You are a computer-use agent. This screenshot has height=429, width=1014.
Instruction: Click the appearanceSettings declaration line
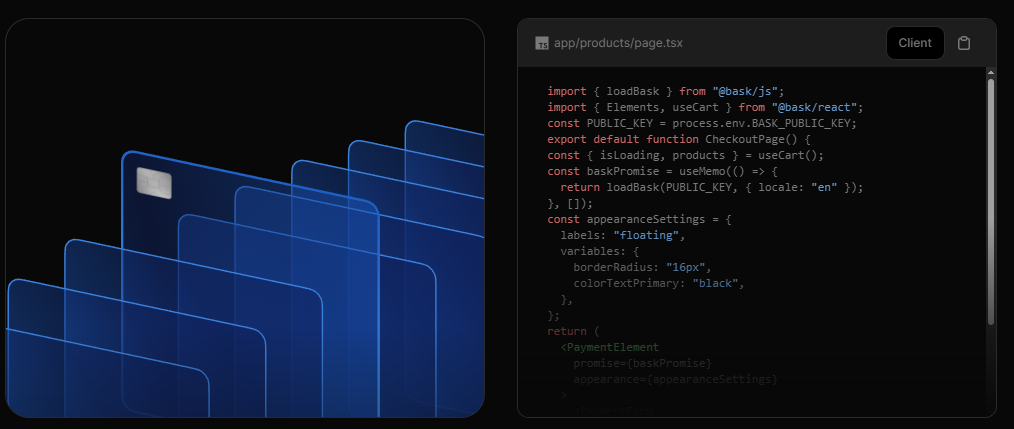[x=639, y=219]
